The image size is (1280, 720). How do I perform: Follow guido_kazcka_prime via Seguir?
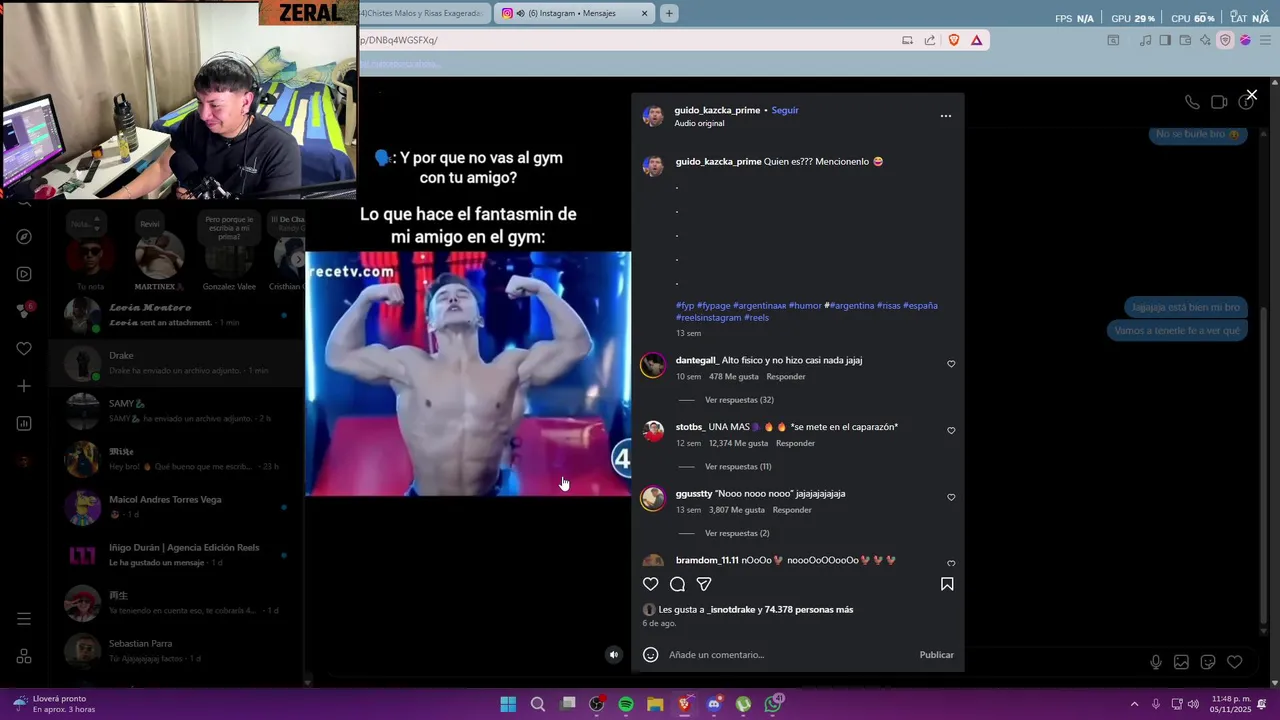point(785,110)
